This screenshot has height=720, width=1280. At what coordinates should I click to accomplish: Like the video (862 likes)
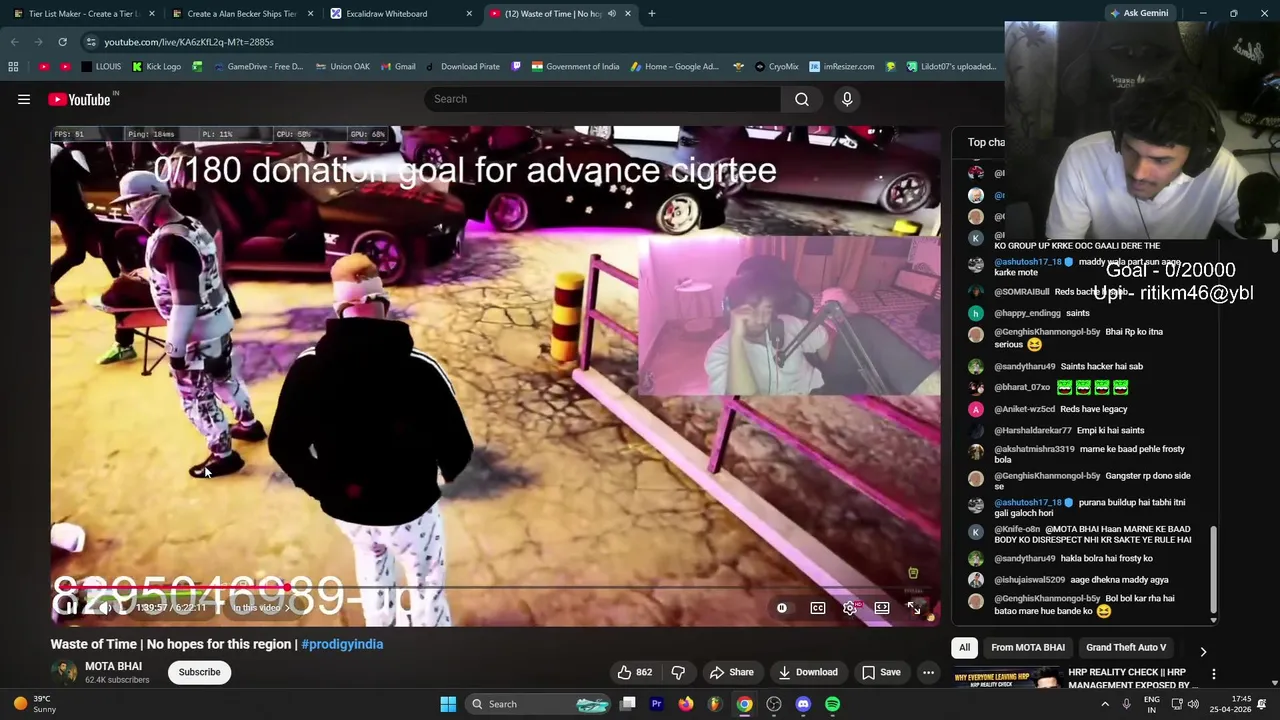pos(635,672)
